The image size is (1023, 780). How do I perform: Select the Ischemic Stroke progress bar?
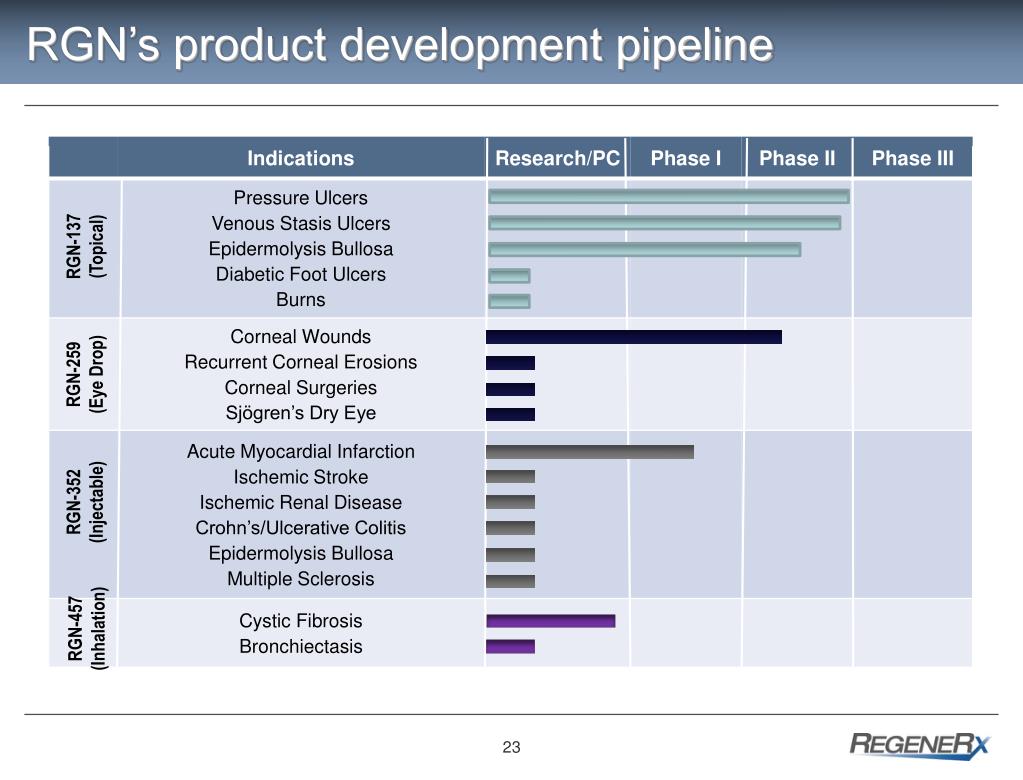coord(510,477)
